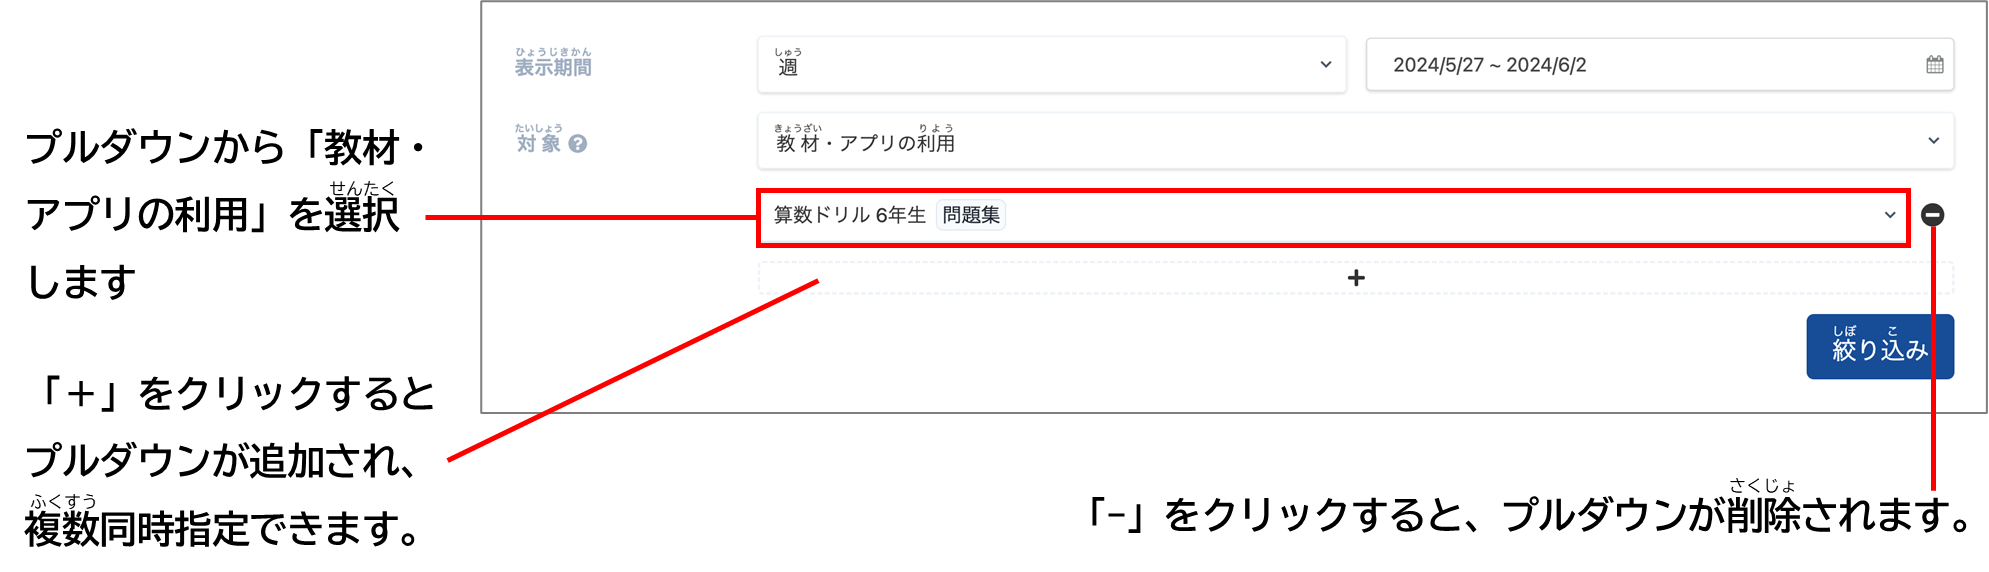The width and height of the screenshot is (1989, 572).
Task: Click the 絞り込み filter button
Action: (1879, 347)
